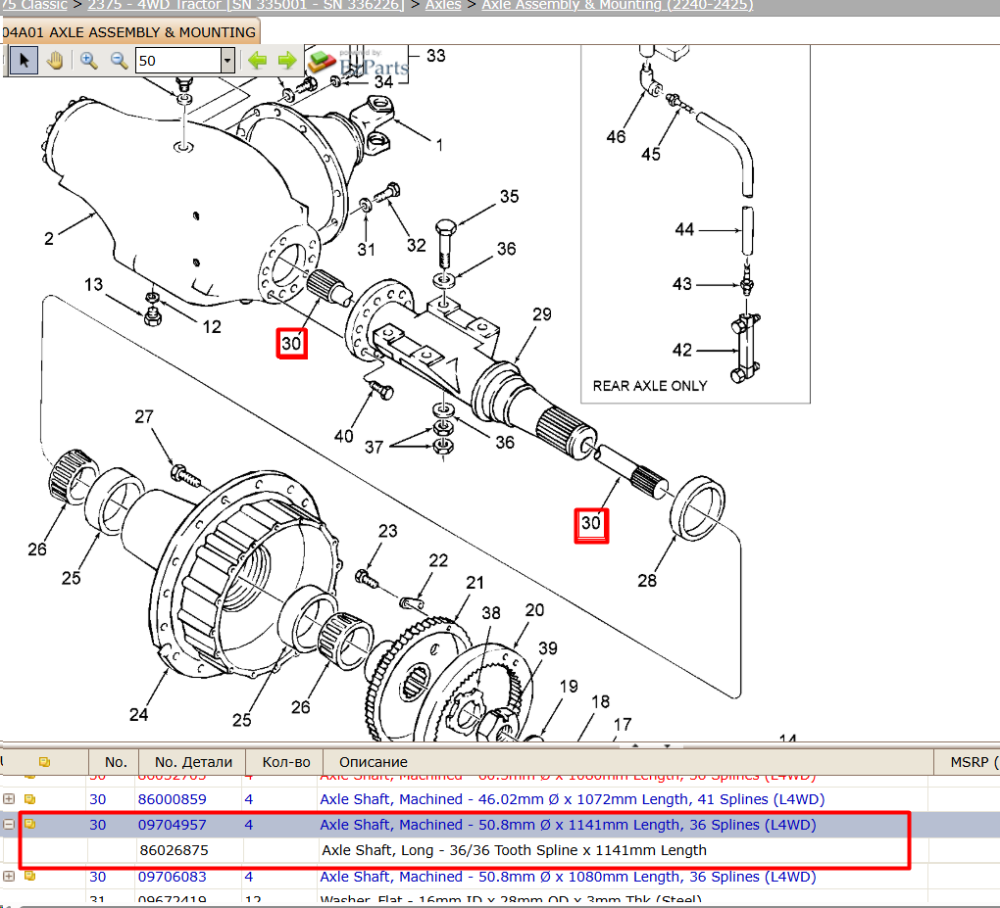Select the arrow pointer tool

tap(24, 61)
